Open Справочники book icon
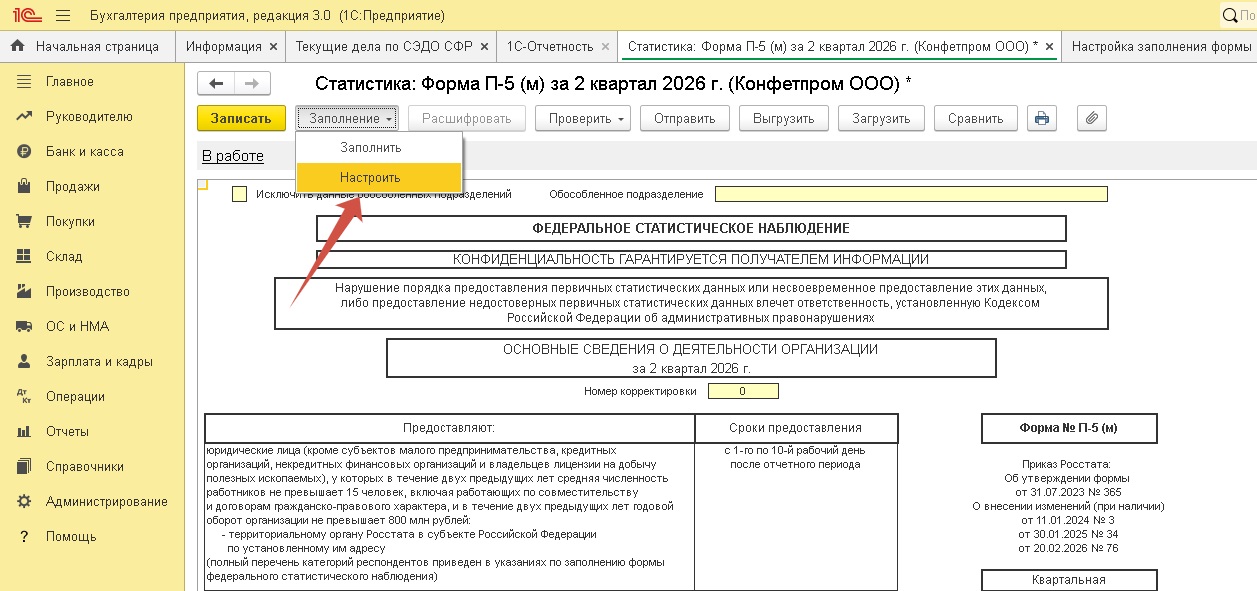Screen dimensions: 1257x591 click(x=24, y=466)
